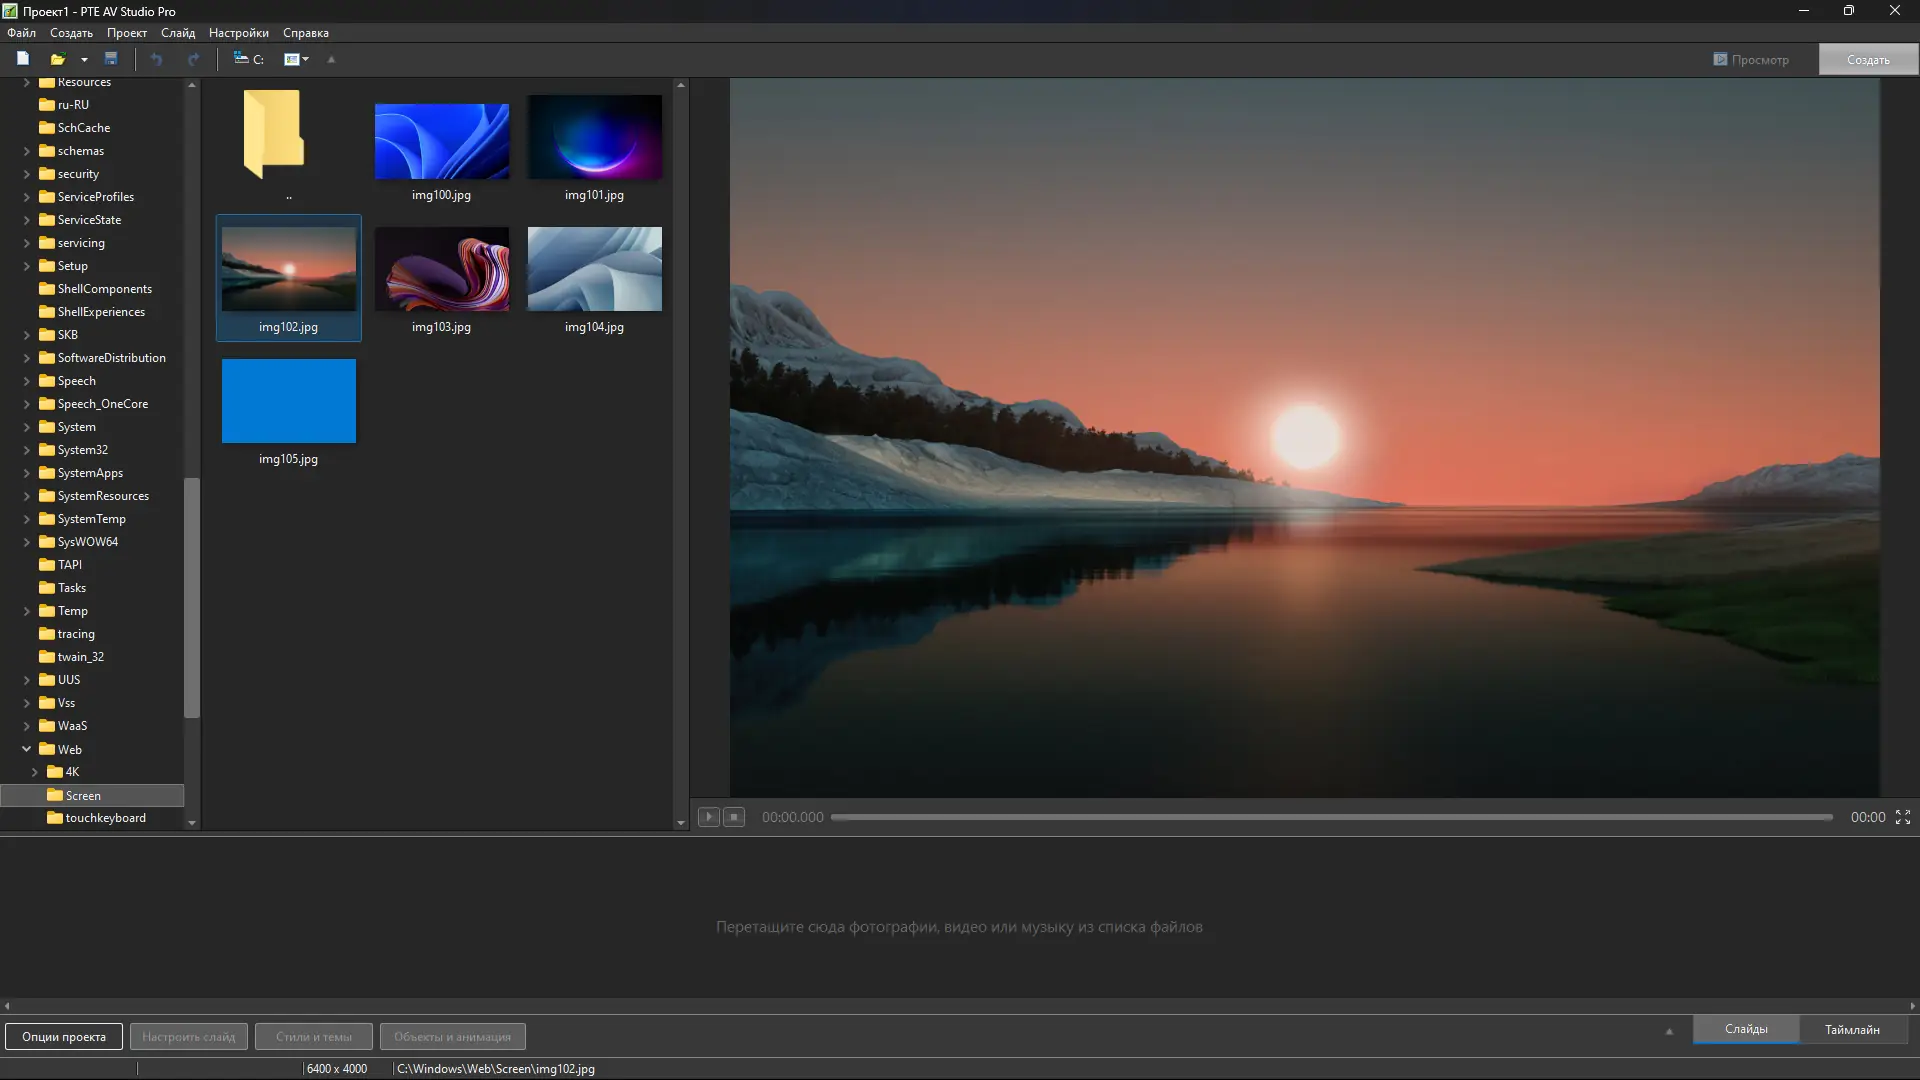Open dropdown arrow next to open project
This screenshot has height=1080, width=1920.
[84, 59]
